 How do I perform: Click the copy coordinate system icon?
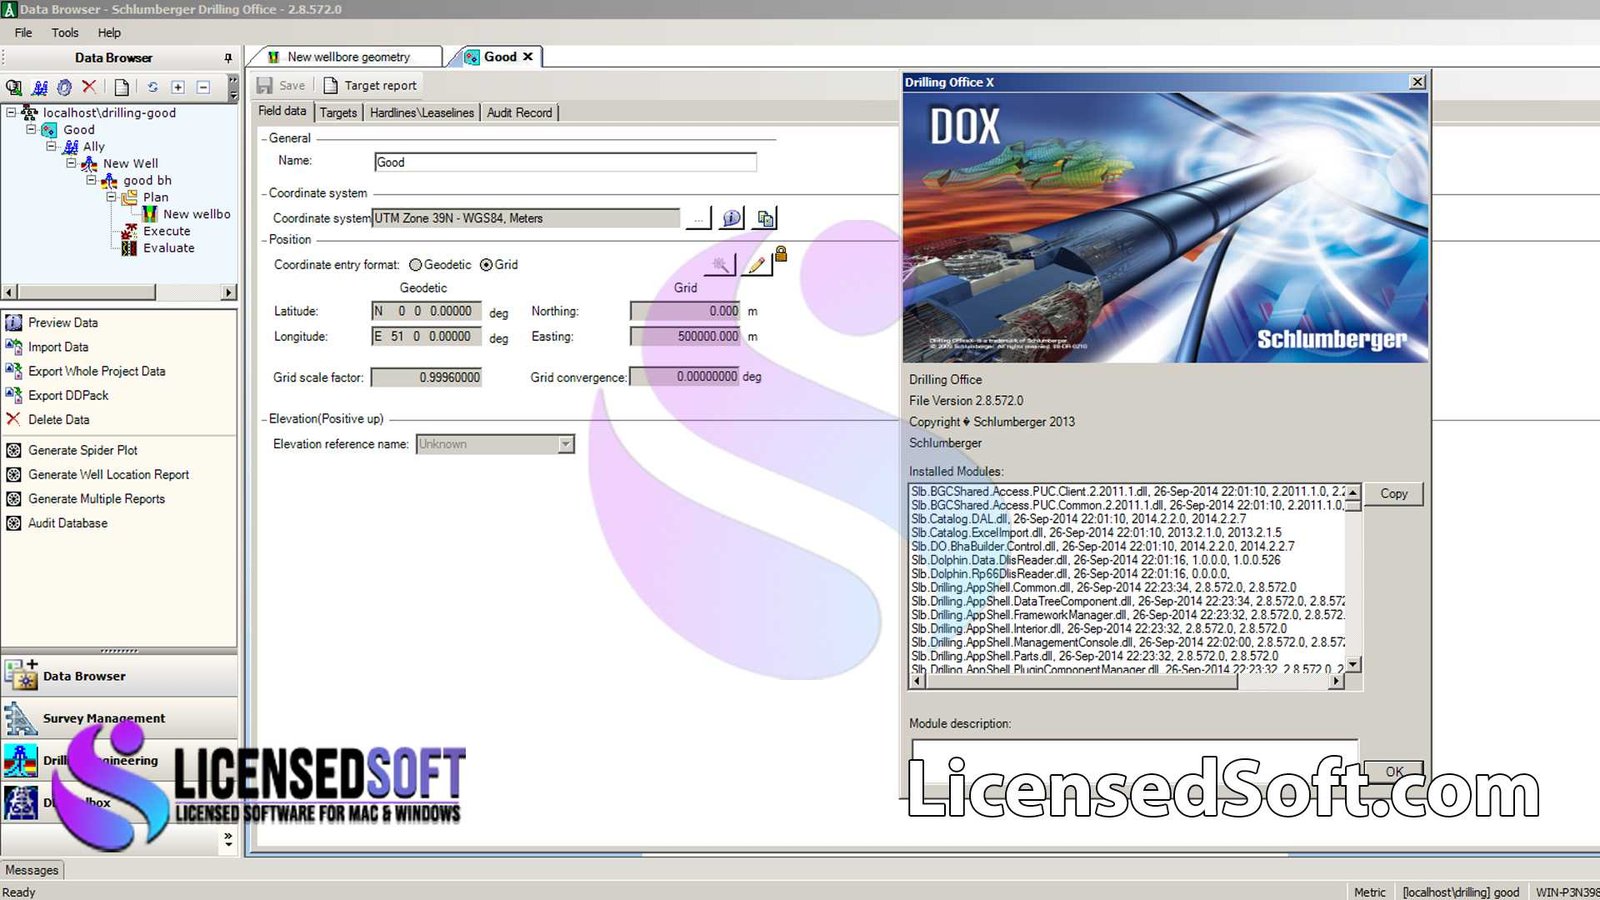765,218
